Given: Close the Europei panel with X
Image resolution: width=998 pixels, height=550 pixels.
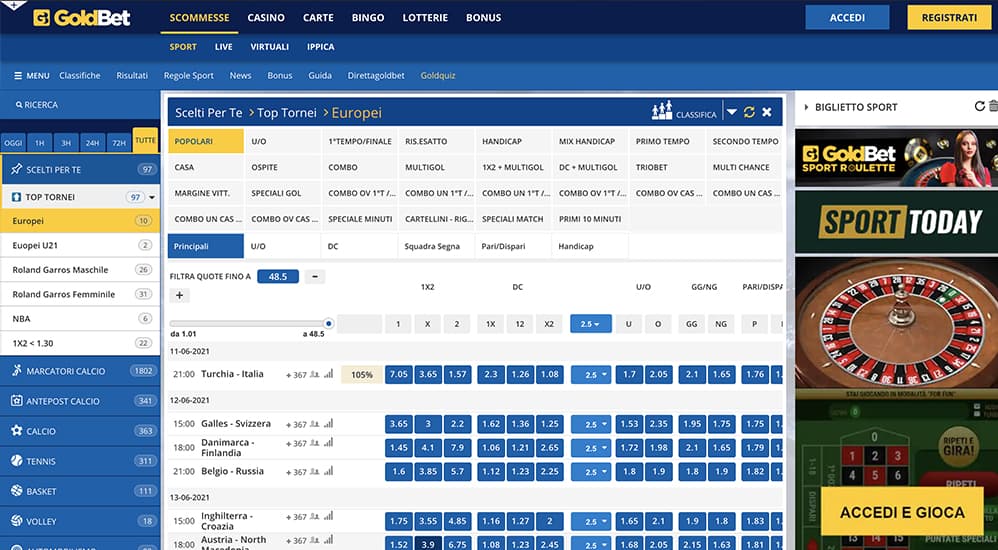Looking at the screenshot, I should 767,112.
